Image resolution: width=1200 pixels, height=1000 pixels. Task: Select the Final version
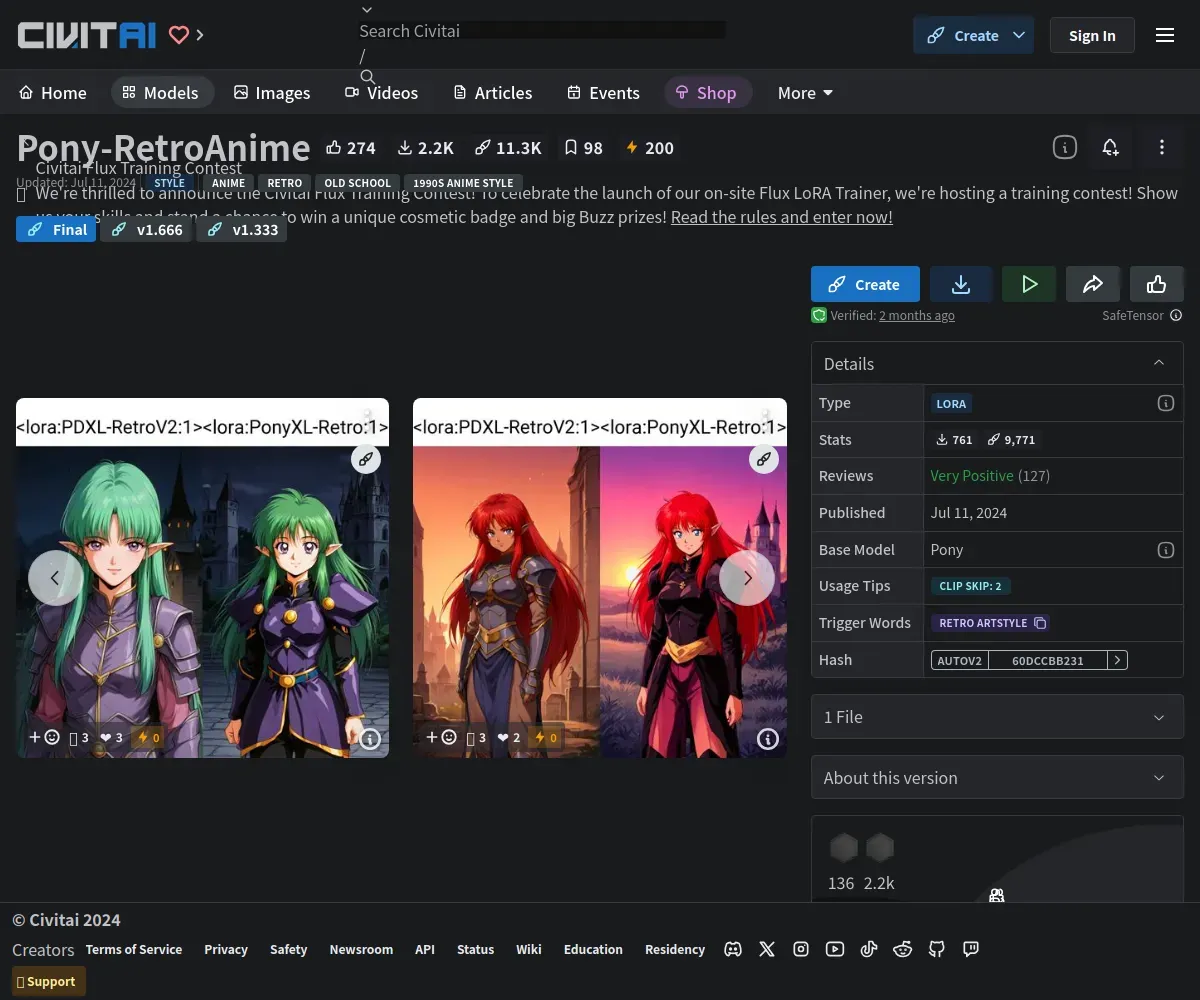[x=57, y=230]
